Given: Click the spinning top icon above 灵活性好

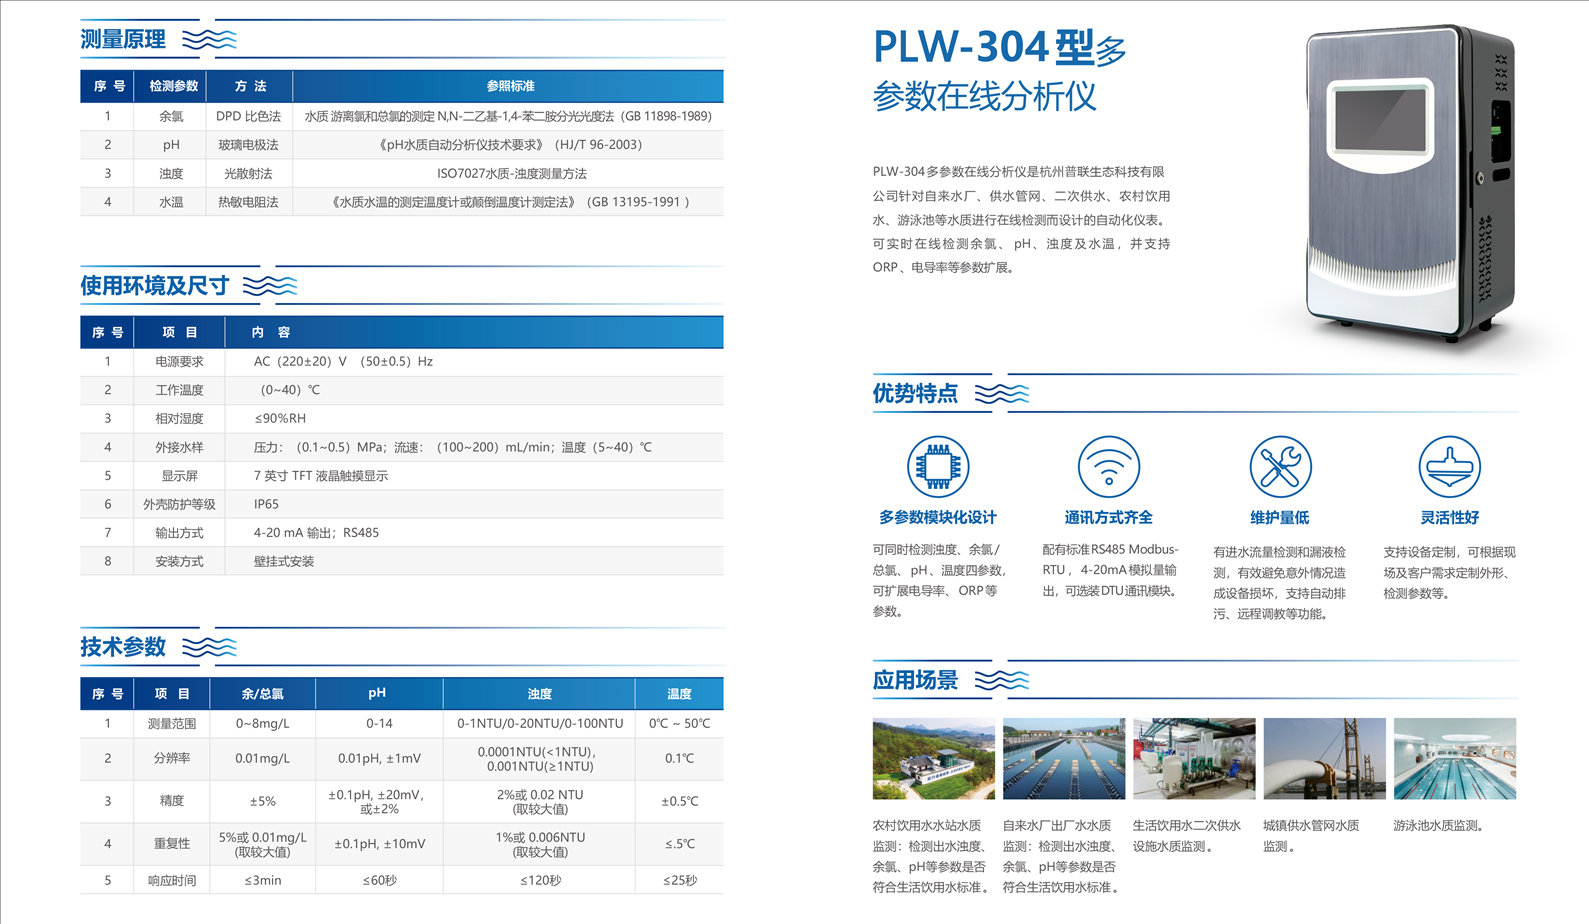Looking at the screenshot, I should coord(1450,467).
